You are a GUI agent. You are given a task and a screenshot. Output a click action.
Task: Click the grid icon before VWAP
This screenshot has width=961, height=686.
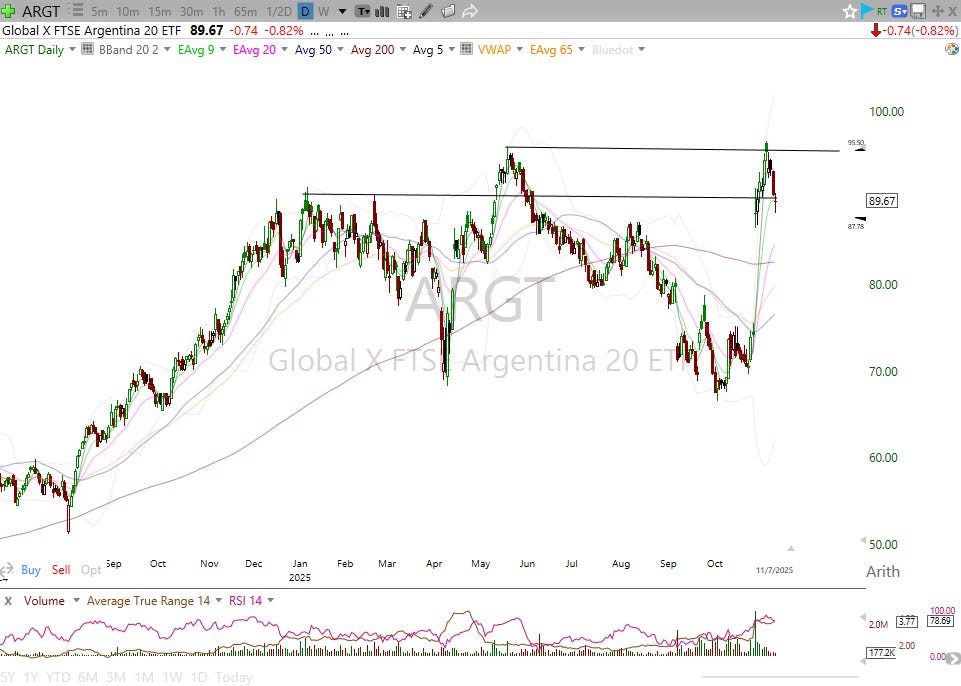click(466, 49)
